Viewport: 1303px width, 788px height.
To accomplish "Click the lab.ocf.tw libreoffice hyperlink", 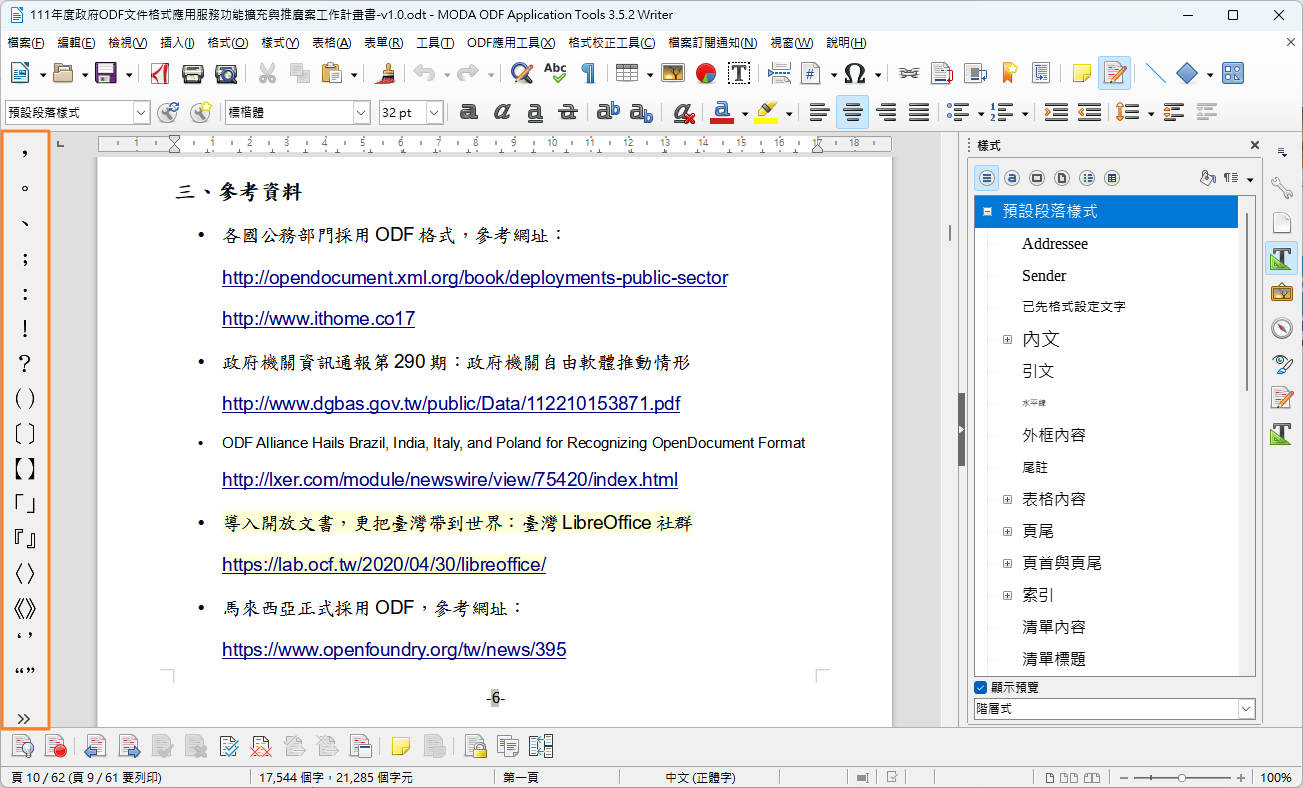I will (x=383, y=564).
